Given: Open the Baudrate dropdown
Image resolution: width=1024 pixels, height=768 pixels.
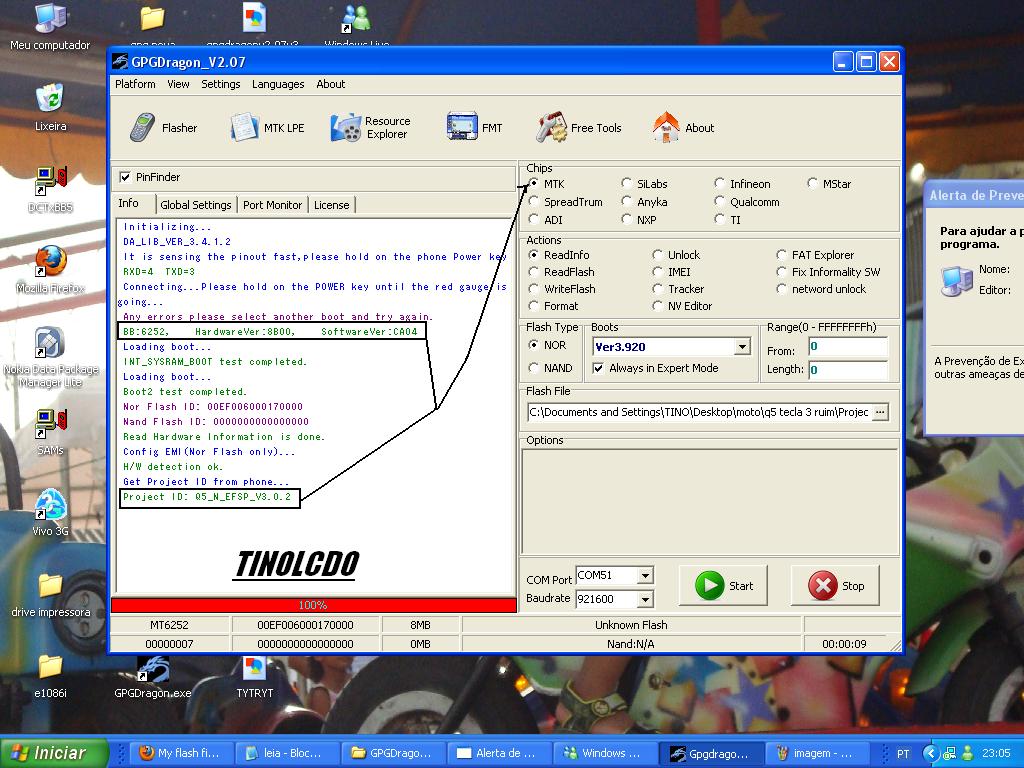Looking at the screenshot, I should (645, 599).
